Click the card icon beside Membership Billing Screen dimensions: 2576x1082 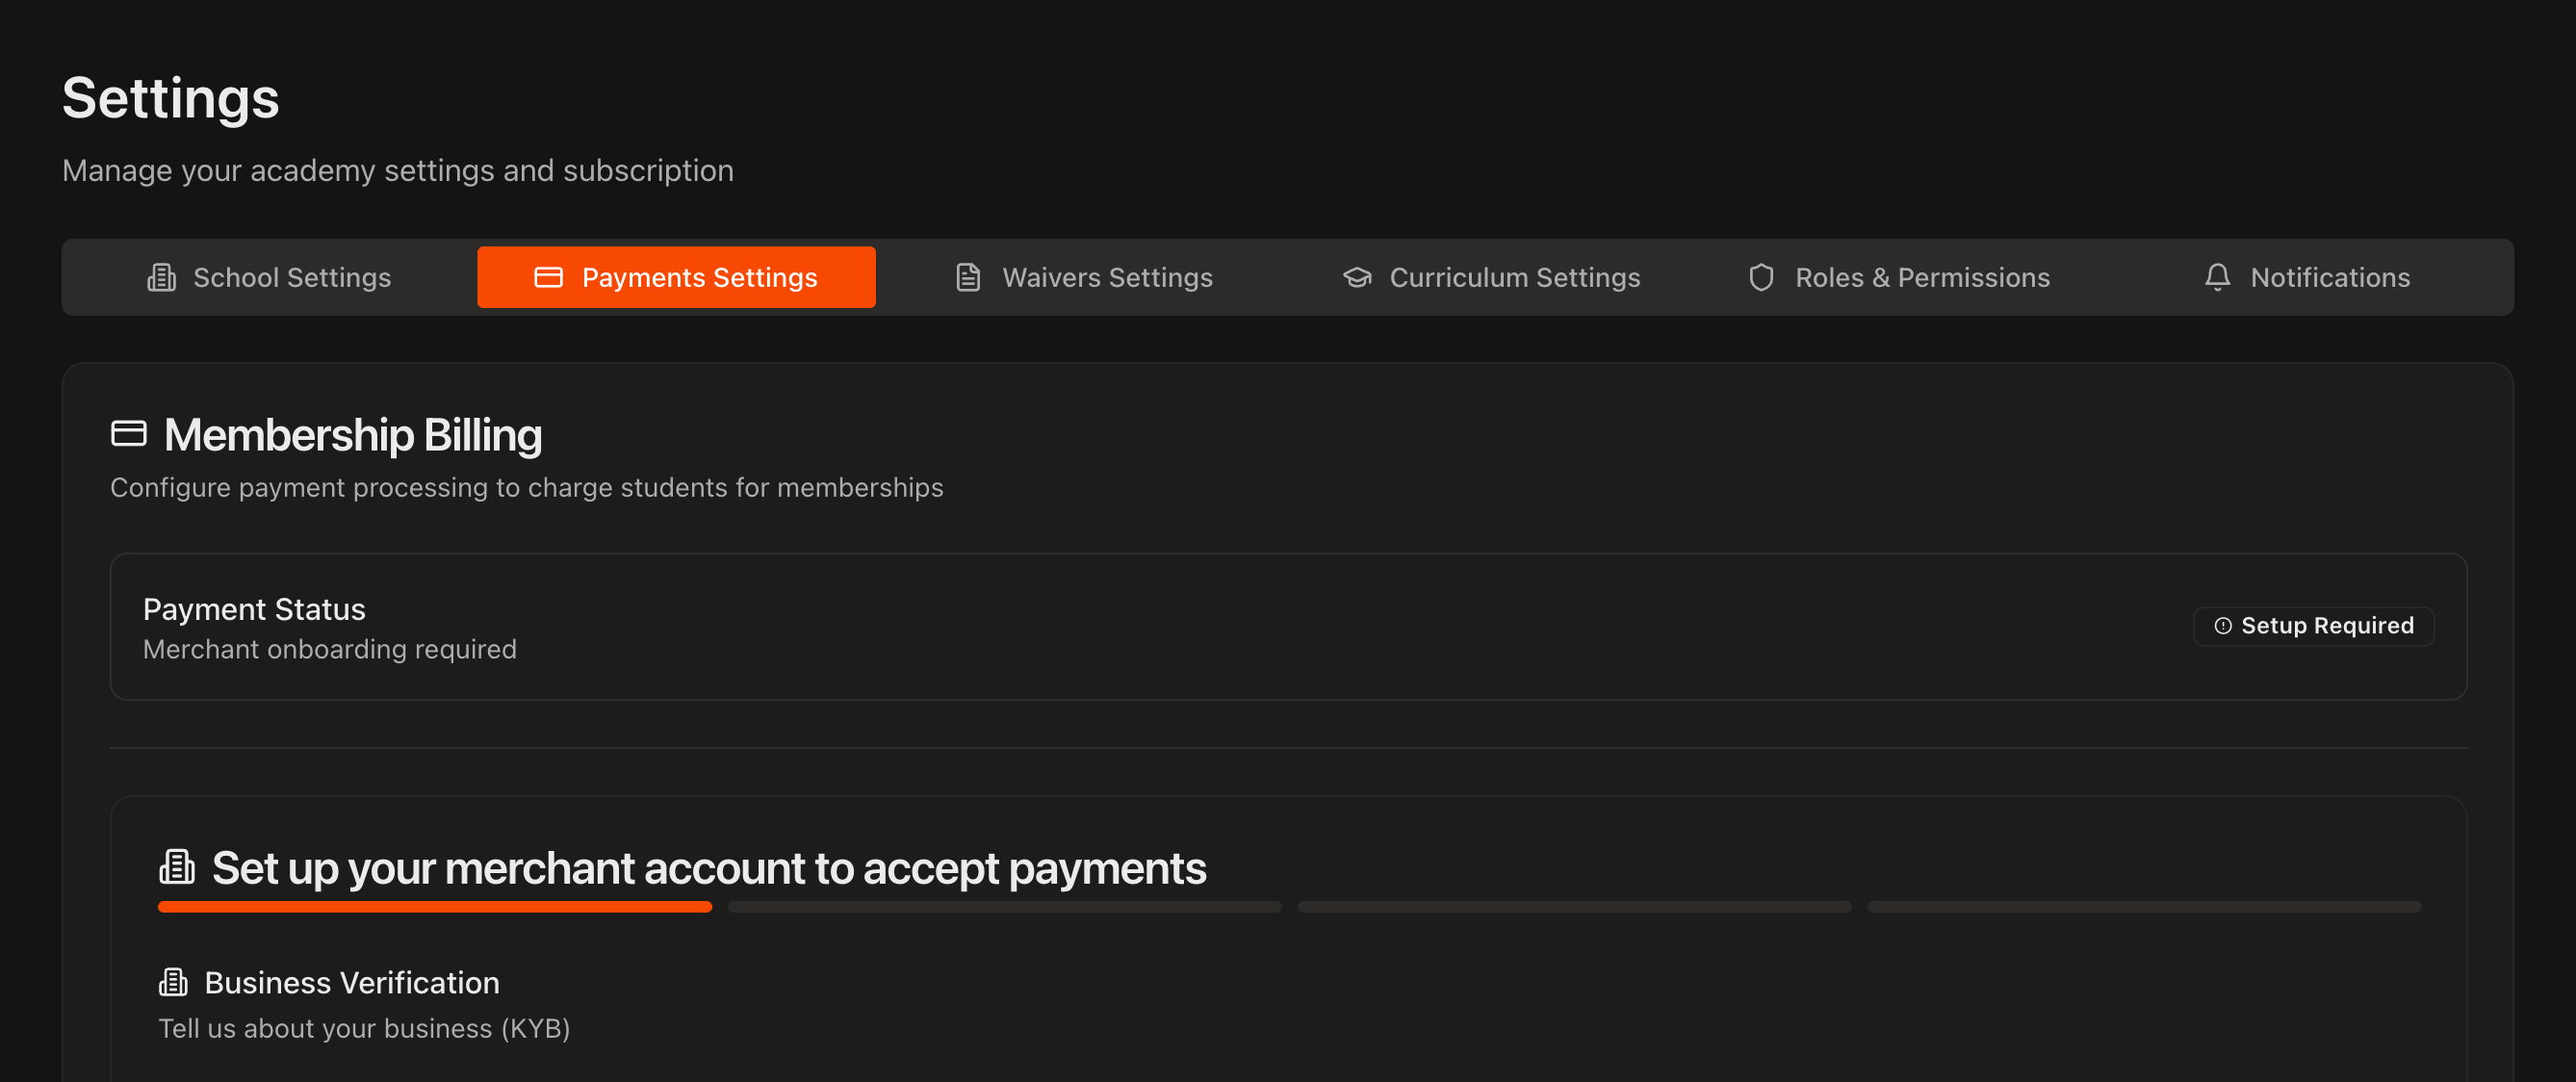[x=128, y=433]
